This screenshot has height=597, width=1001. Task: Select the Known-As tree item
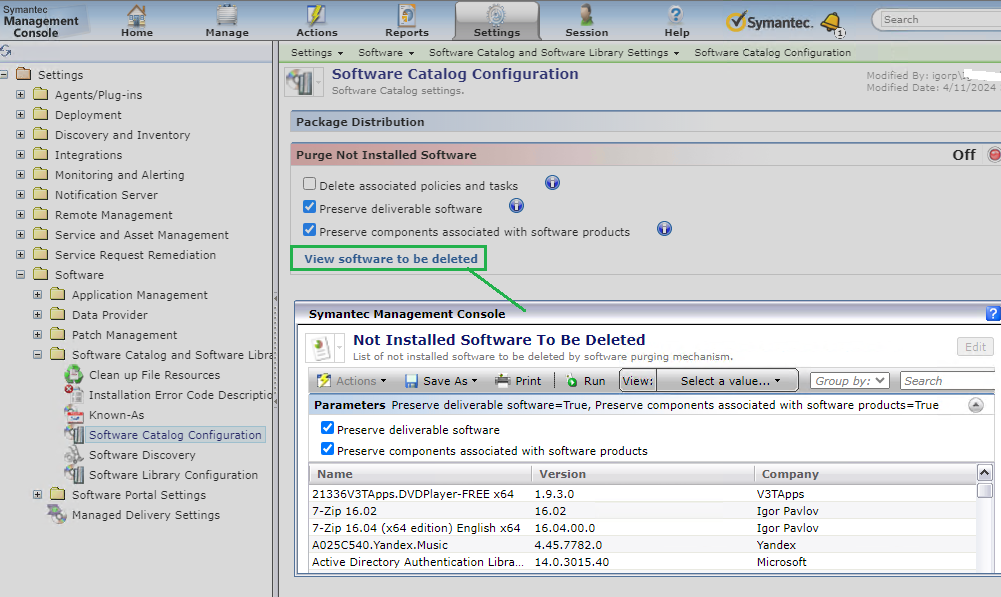[116, 415]
